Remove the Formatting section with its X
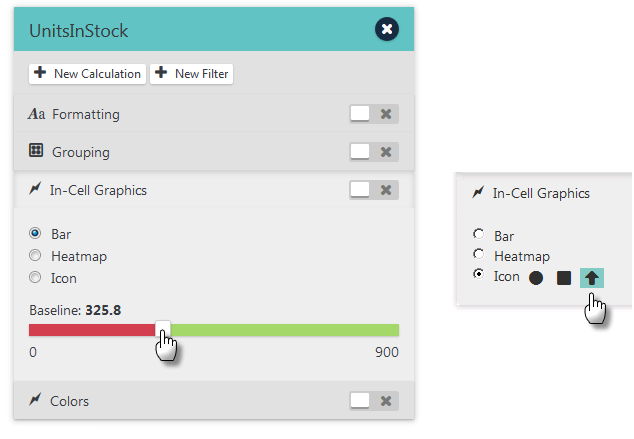Screen dimensions: 634x439 click(386, 114)
